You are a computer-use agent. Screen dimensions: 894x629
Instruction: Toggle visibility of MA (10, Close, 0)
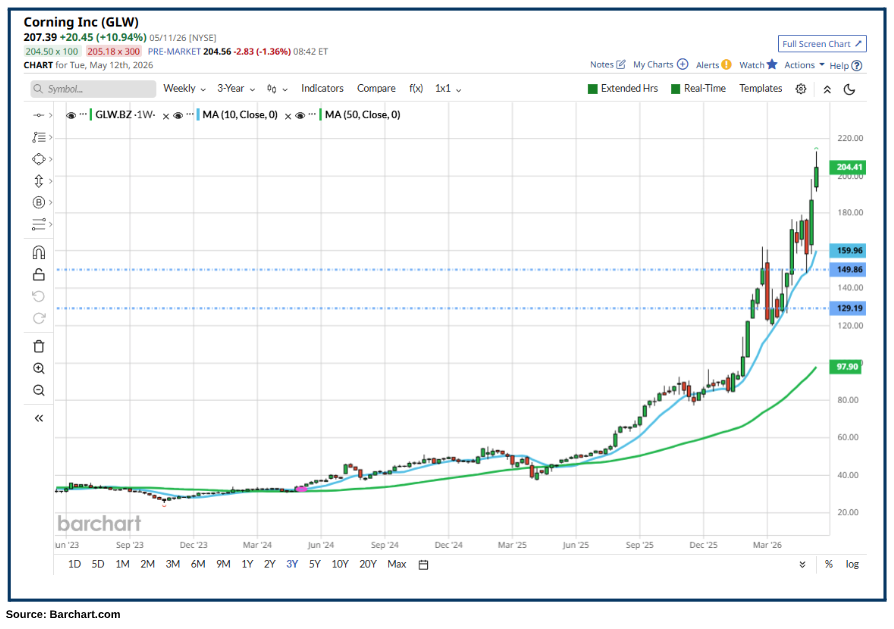[178, 115]
